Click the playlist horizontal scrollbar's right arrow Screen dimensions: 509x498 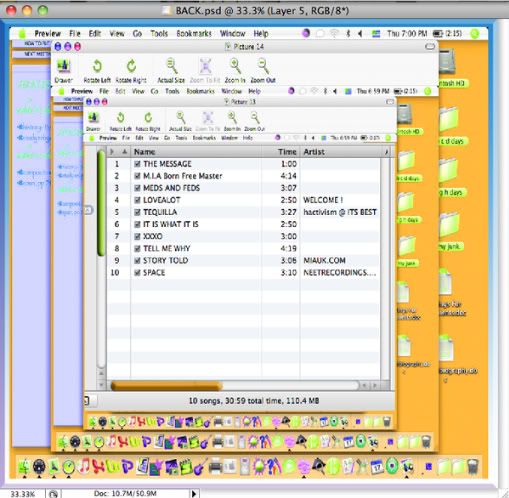coord(376,386)
